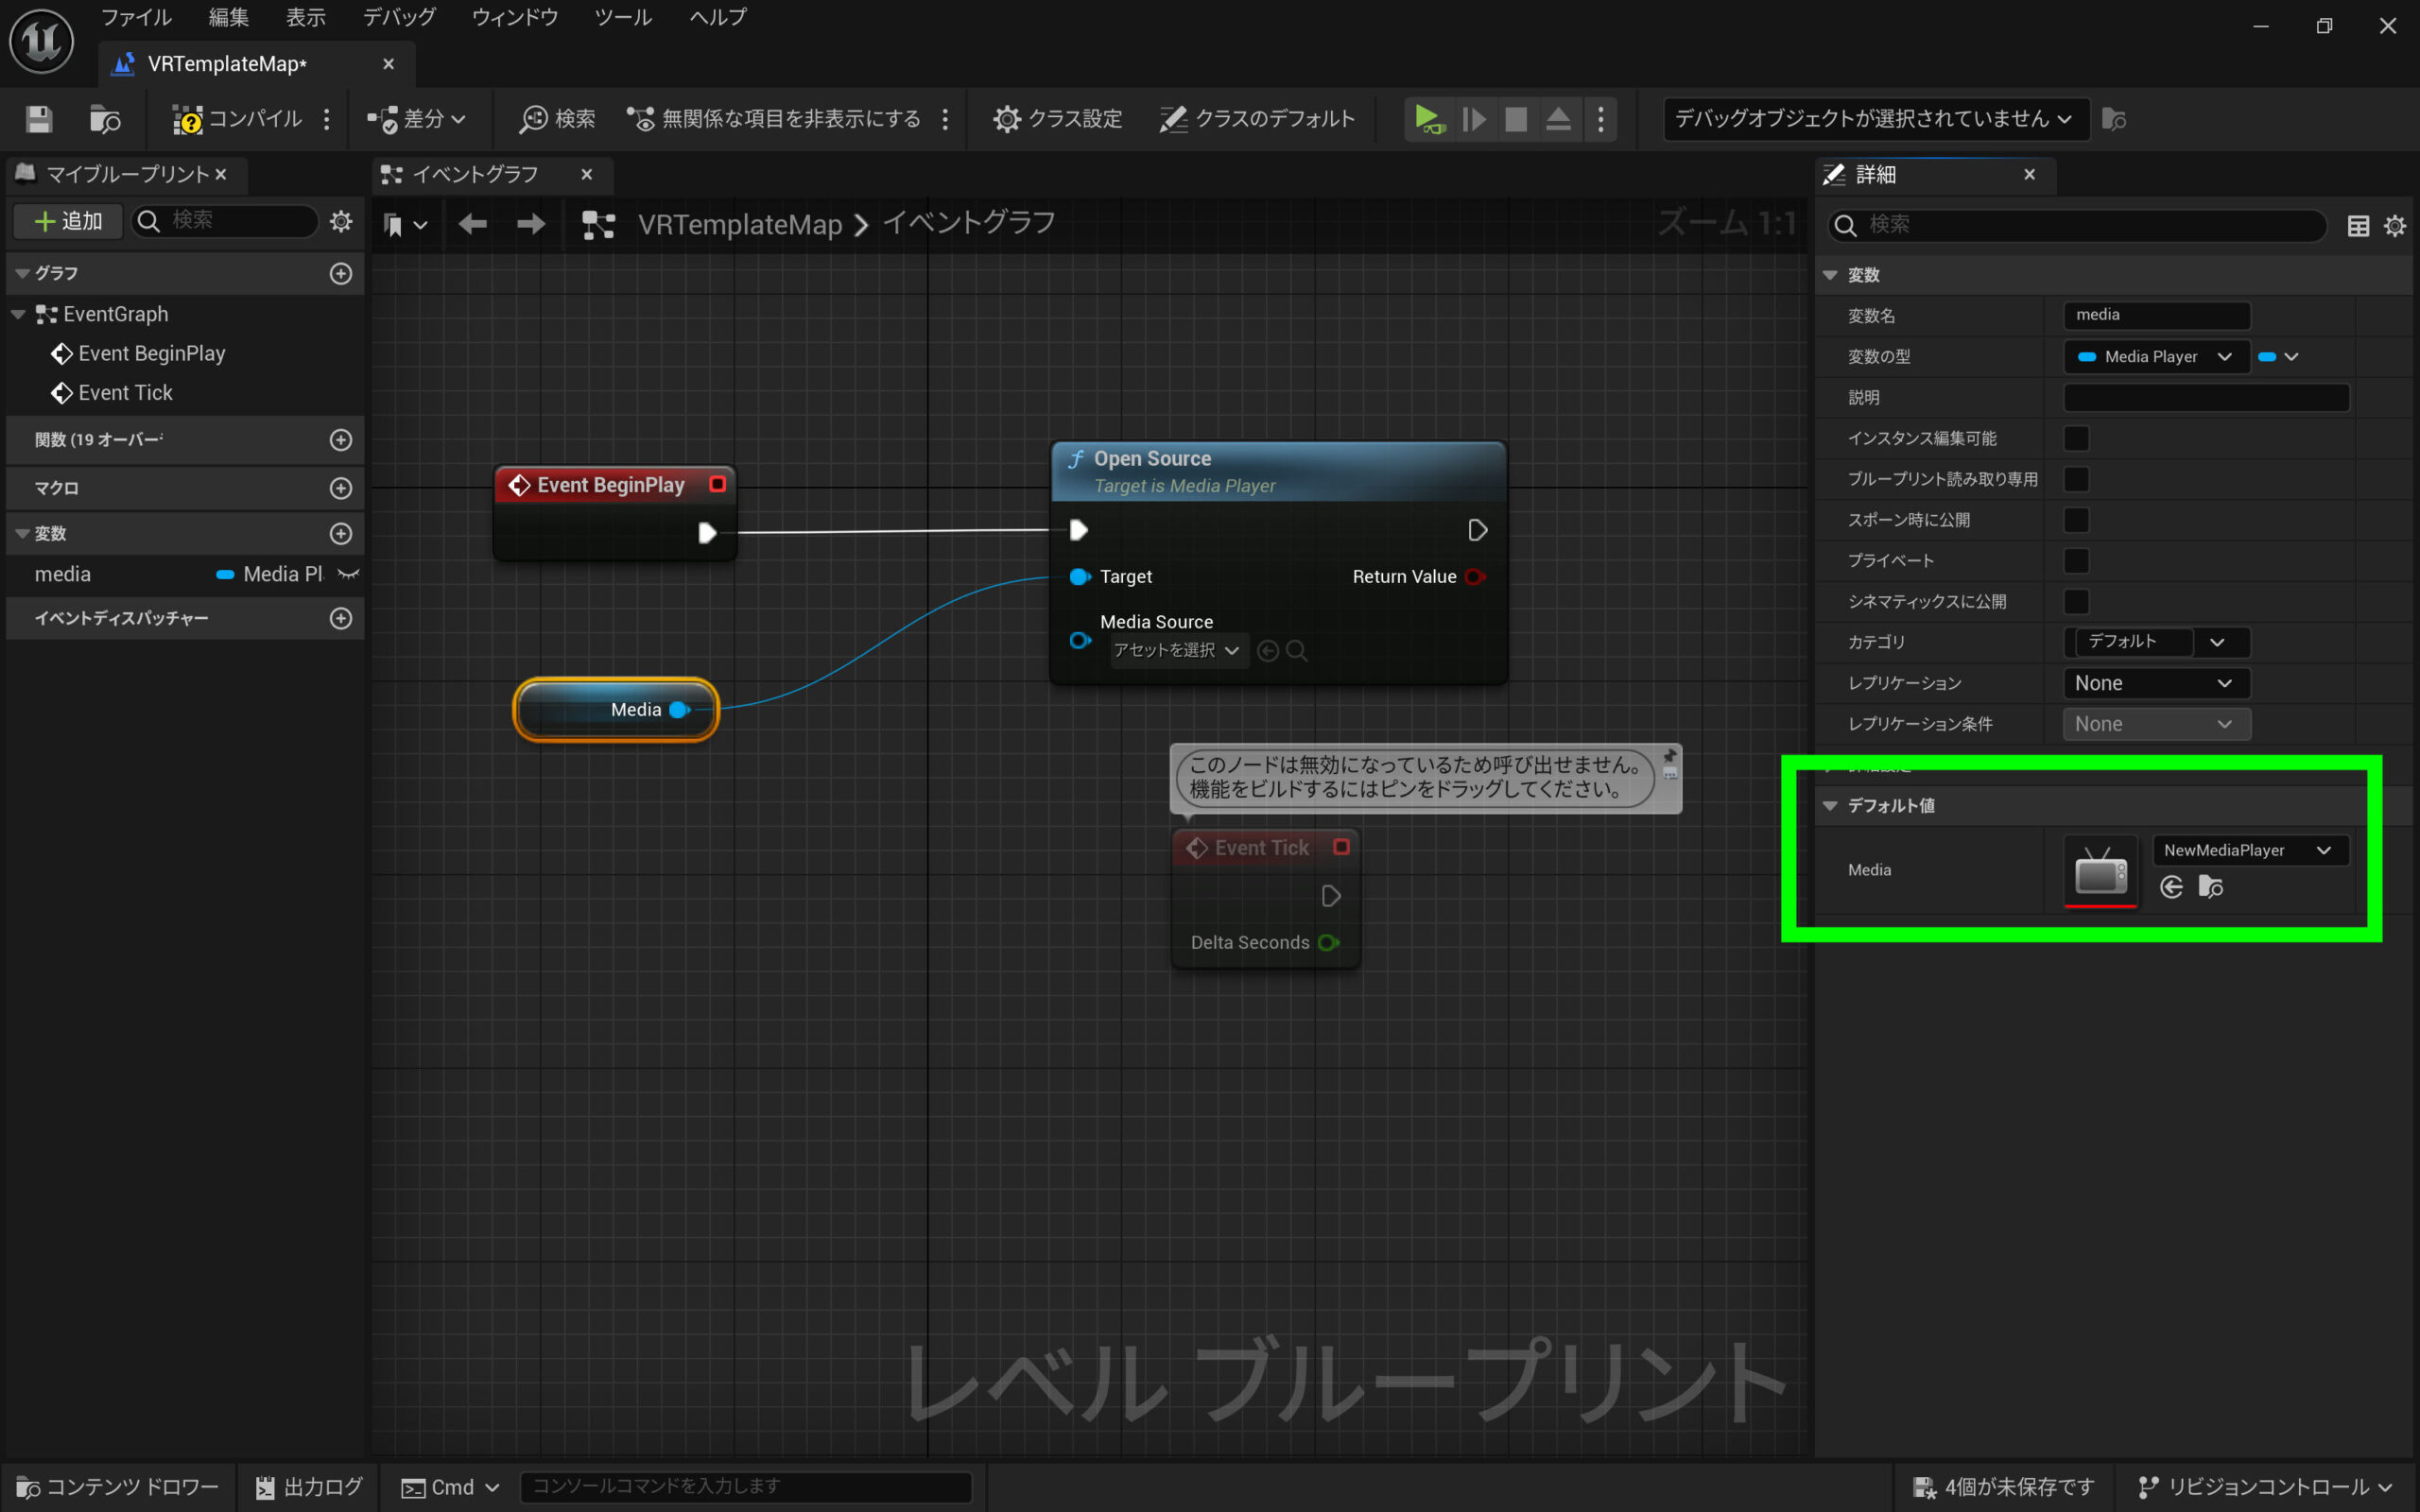
Task: Click the Compile button
Action: [x=238, y=119]
